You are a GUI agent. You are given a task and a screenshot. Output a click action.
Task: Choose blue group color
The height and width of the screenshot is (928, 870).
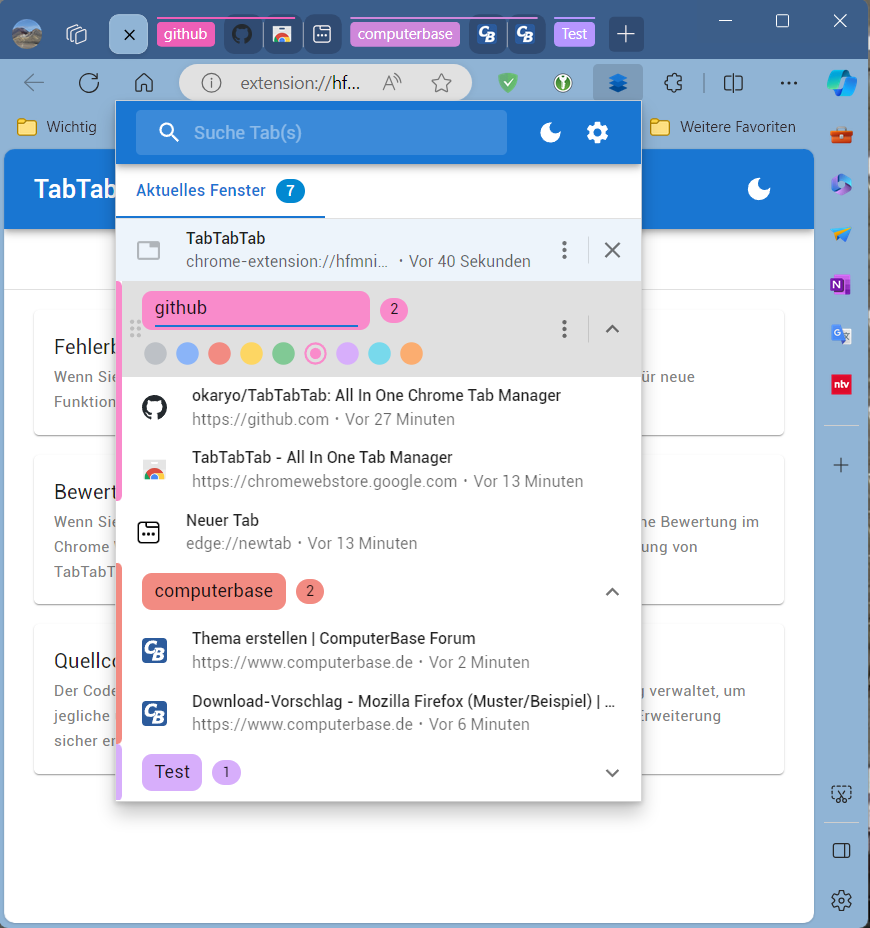[187, 354]
